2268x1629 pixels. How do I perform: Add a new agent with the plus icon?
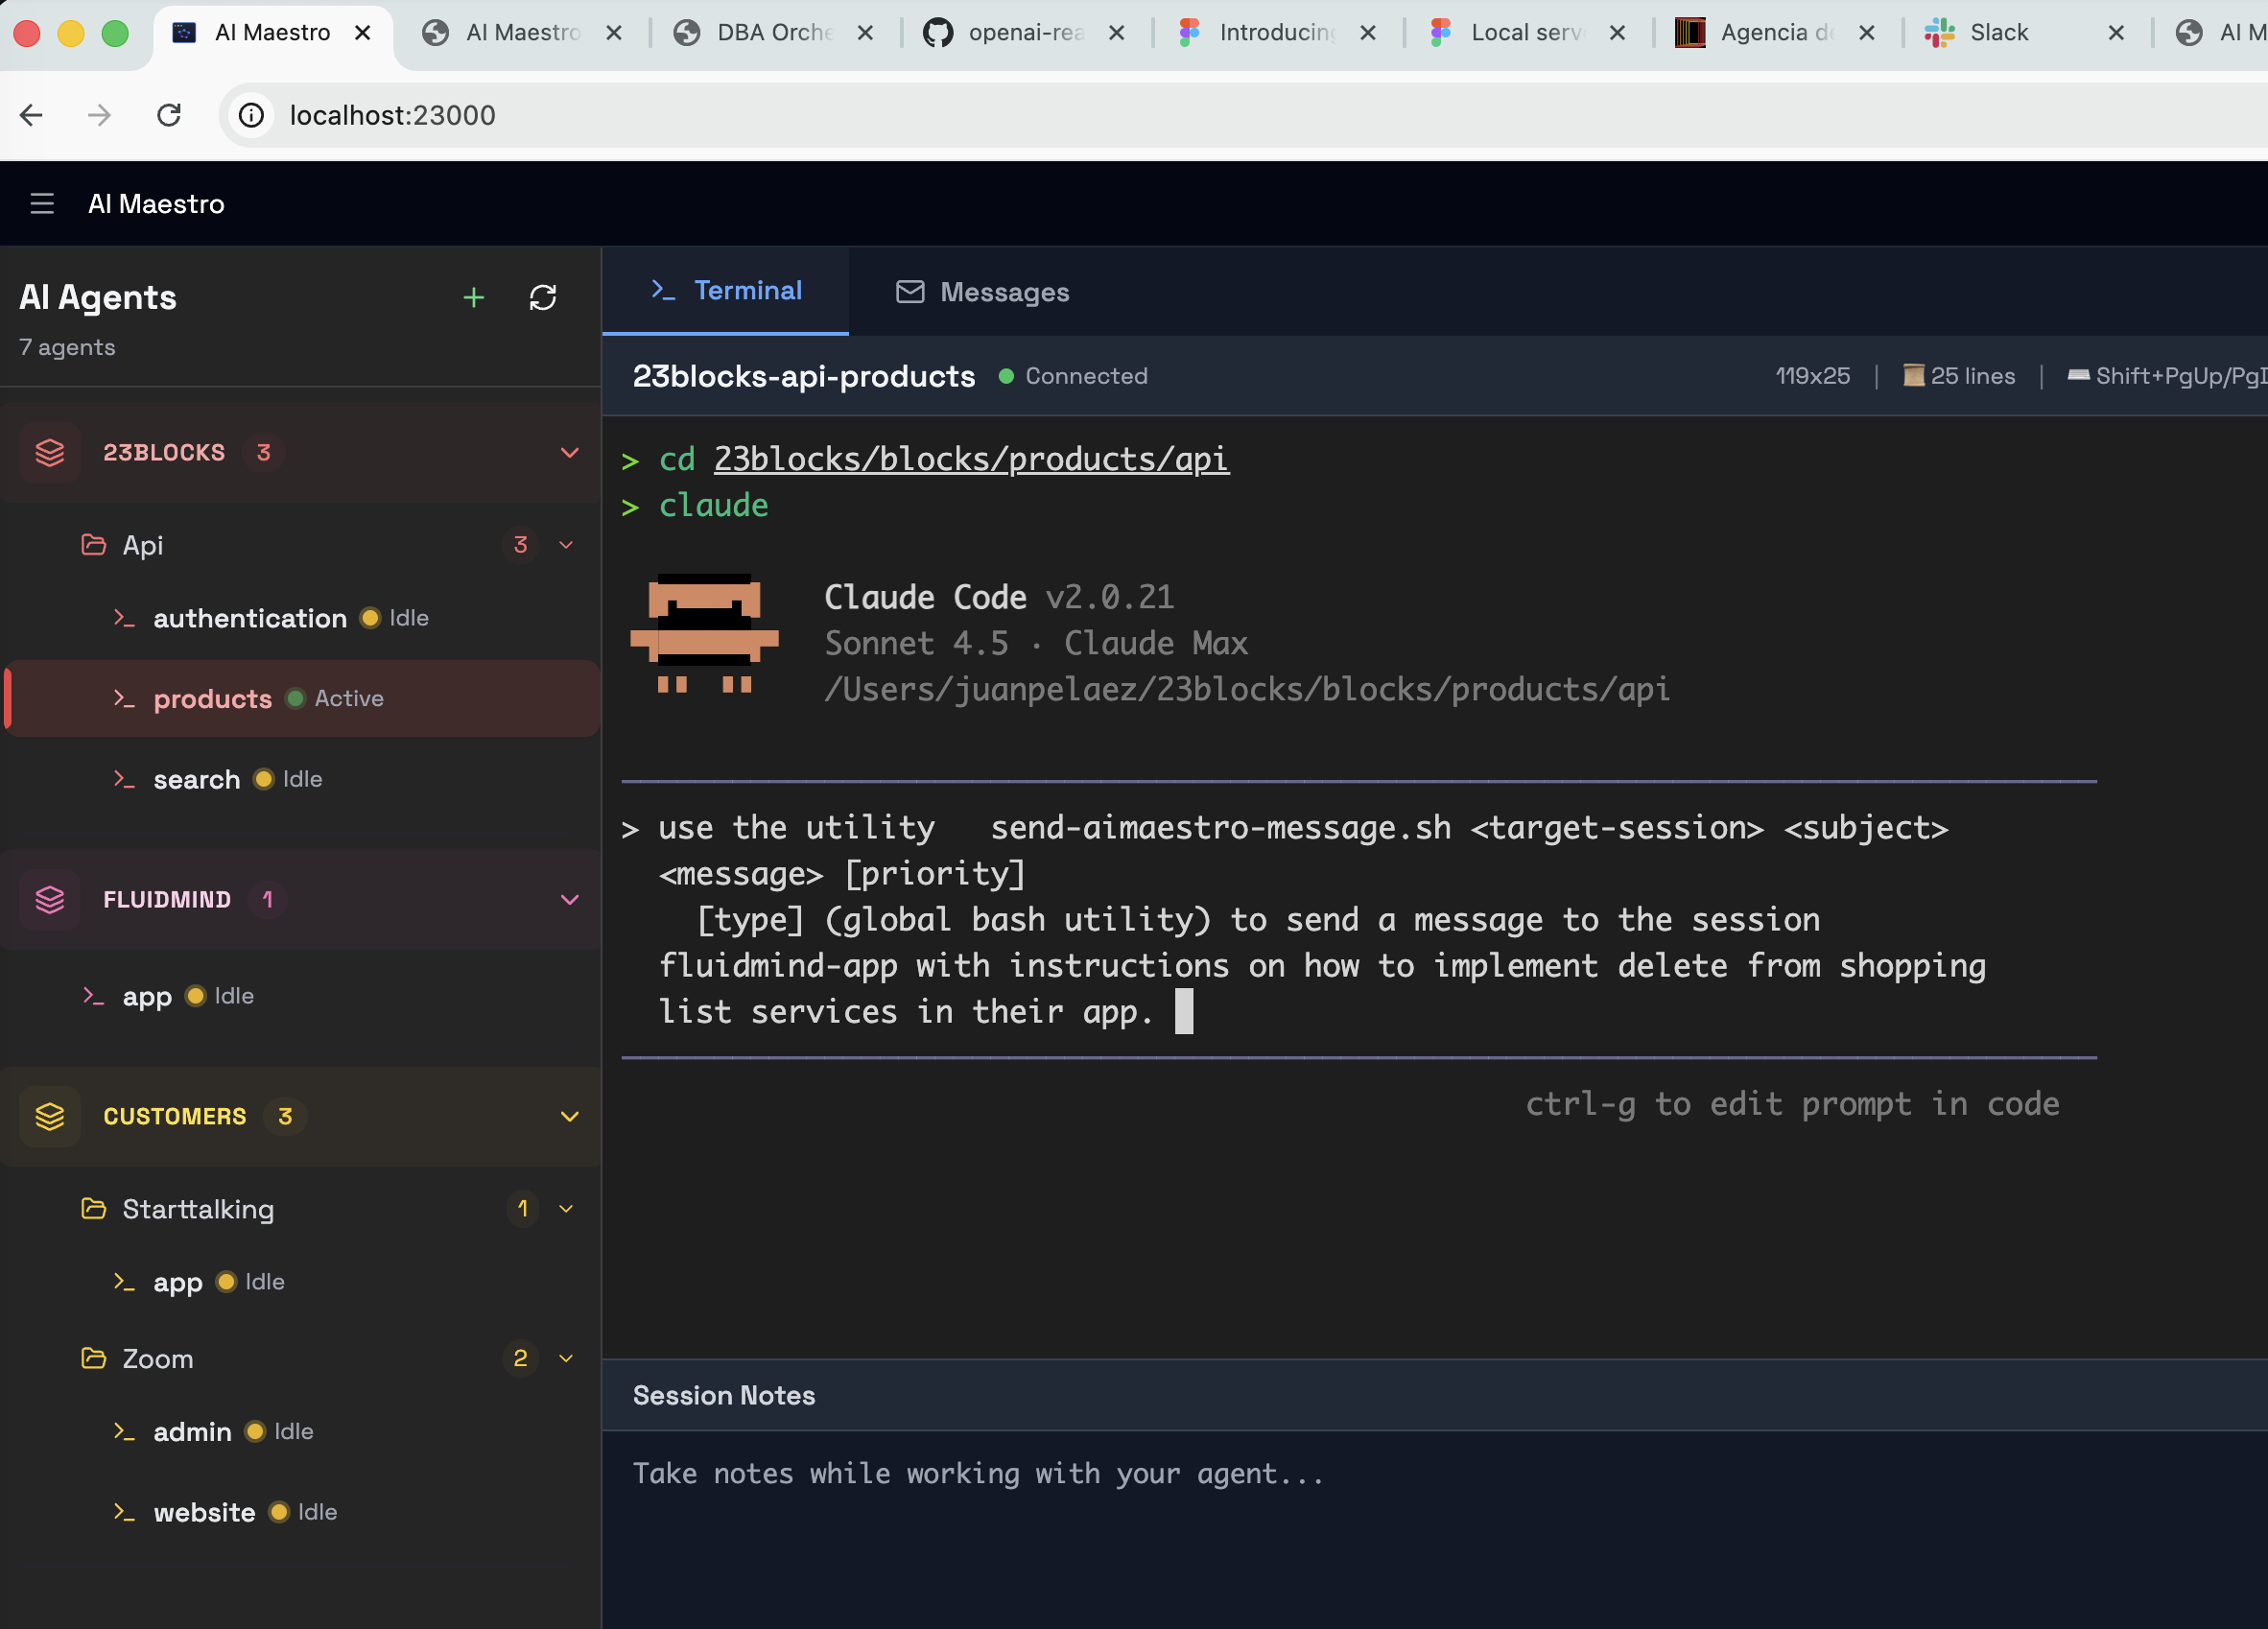[x=474, y=297]
